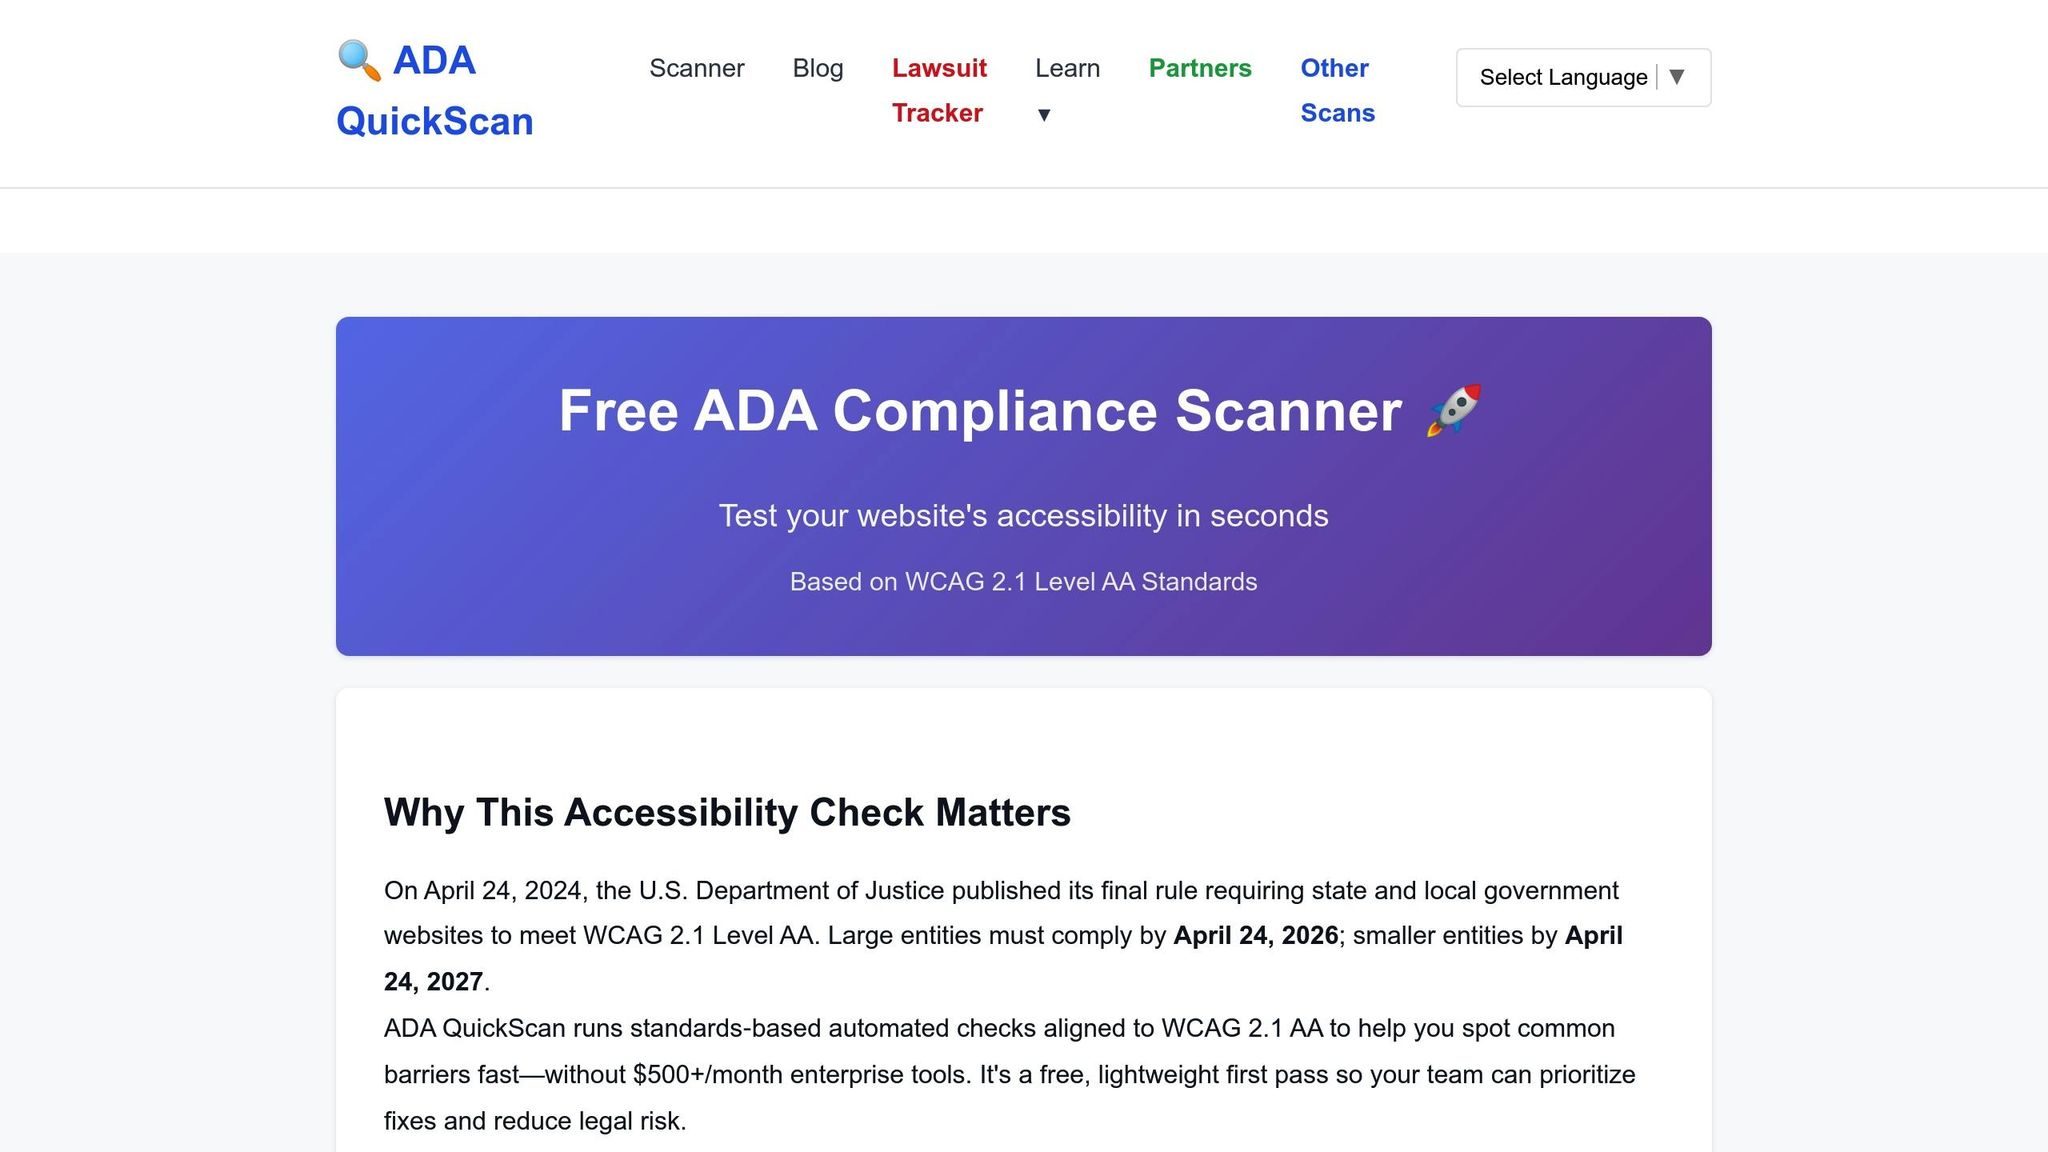2048x1152 pixels.
Task: Click the bold April 24, 2026 date
Action: 1255,936
